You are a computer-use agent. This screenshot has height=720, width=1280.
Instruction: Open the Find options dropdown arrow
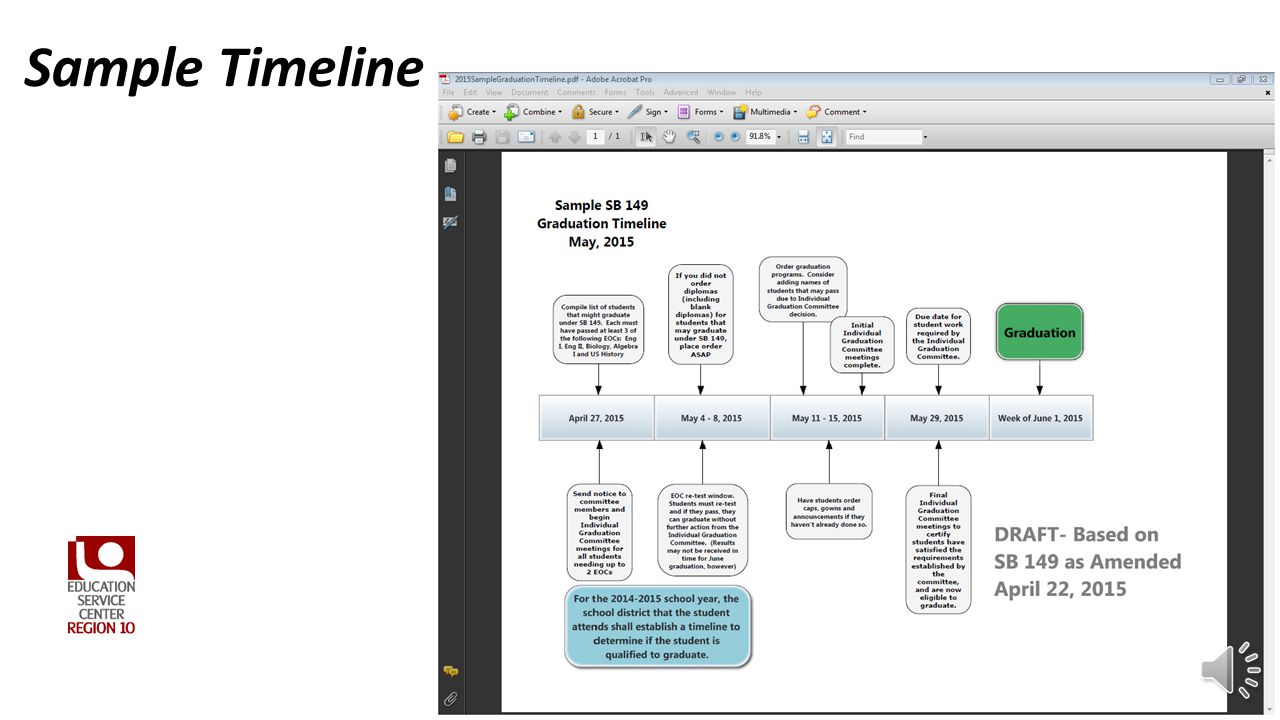(x=926, y=137)
